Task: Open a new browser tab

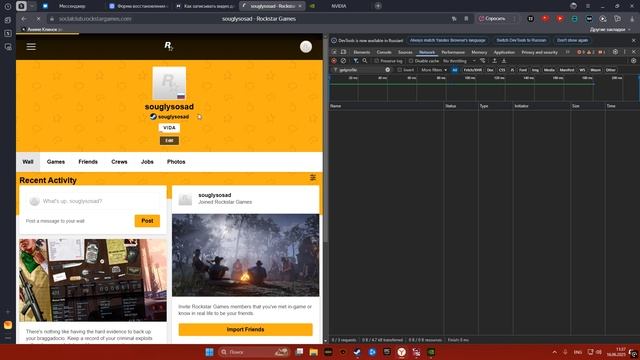Action: tap(378, 6)
